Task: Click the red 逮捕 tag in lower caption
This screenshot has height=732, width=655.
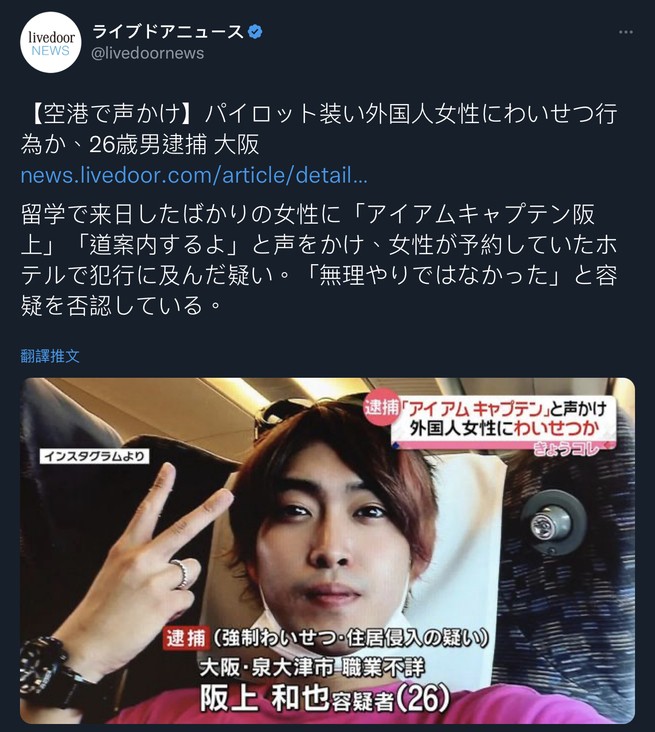Action: pos(185,639)
